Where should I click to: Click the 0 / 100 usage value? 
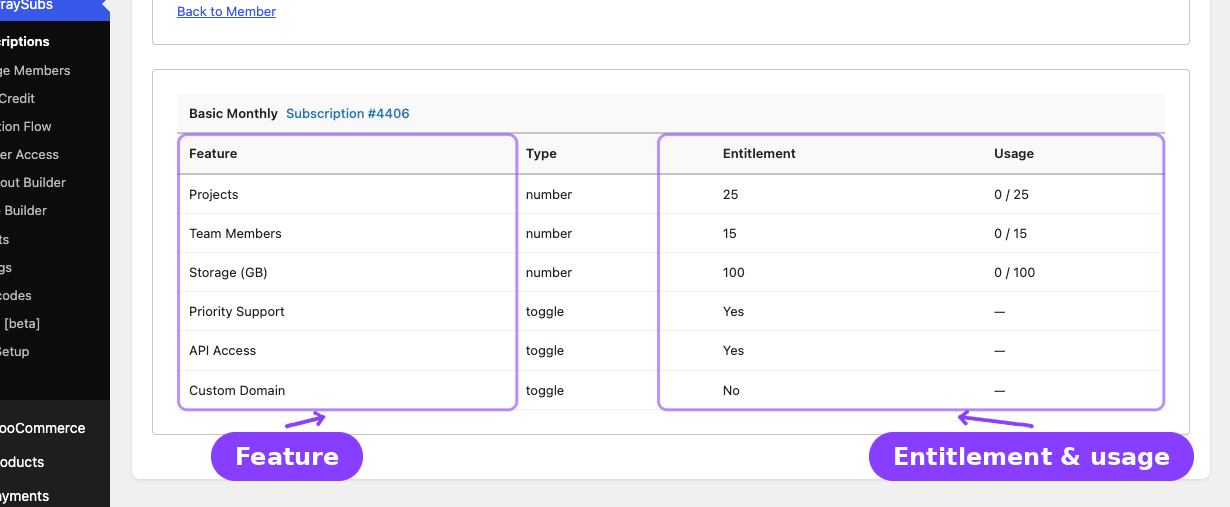(1015, 272)
